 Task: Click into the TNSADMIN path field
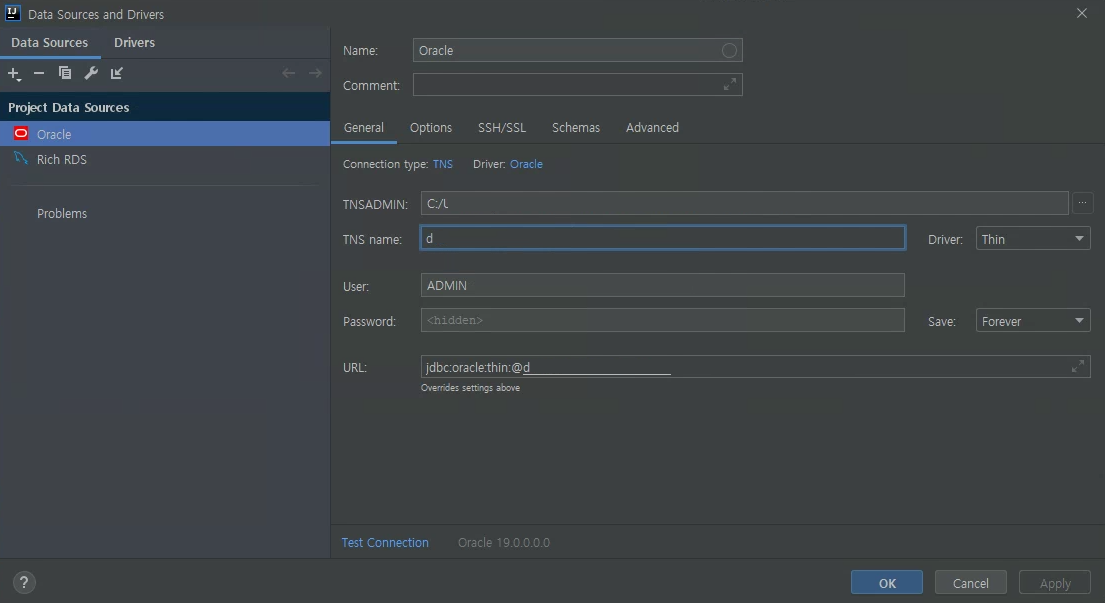pos(744,203)
